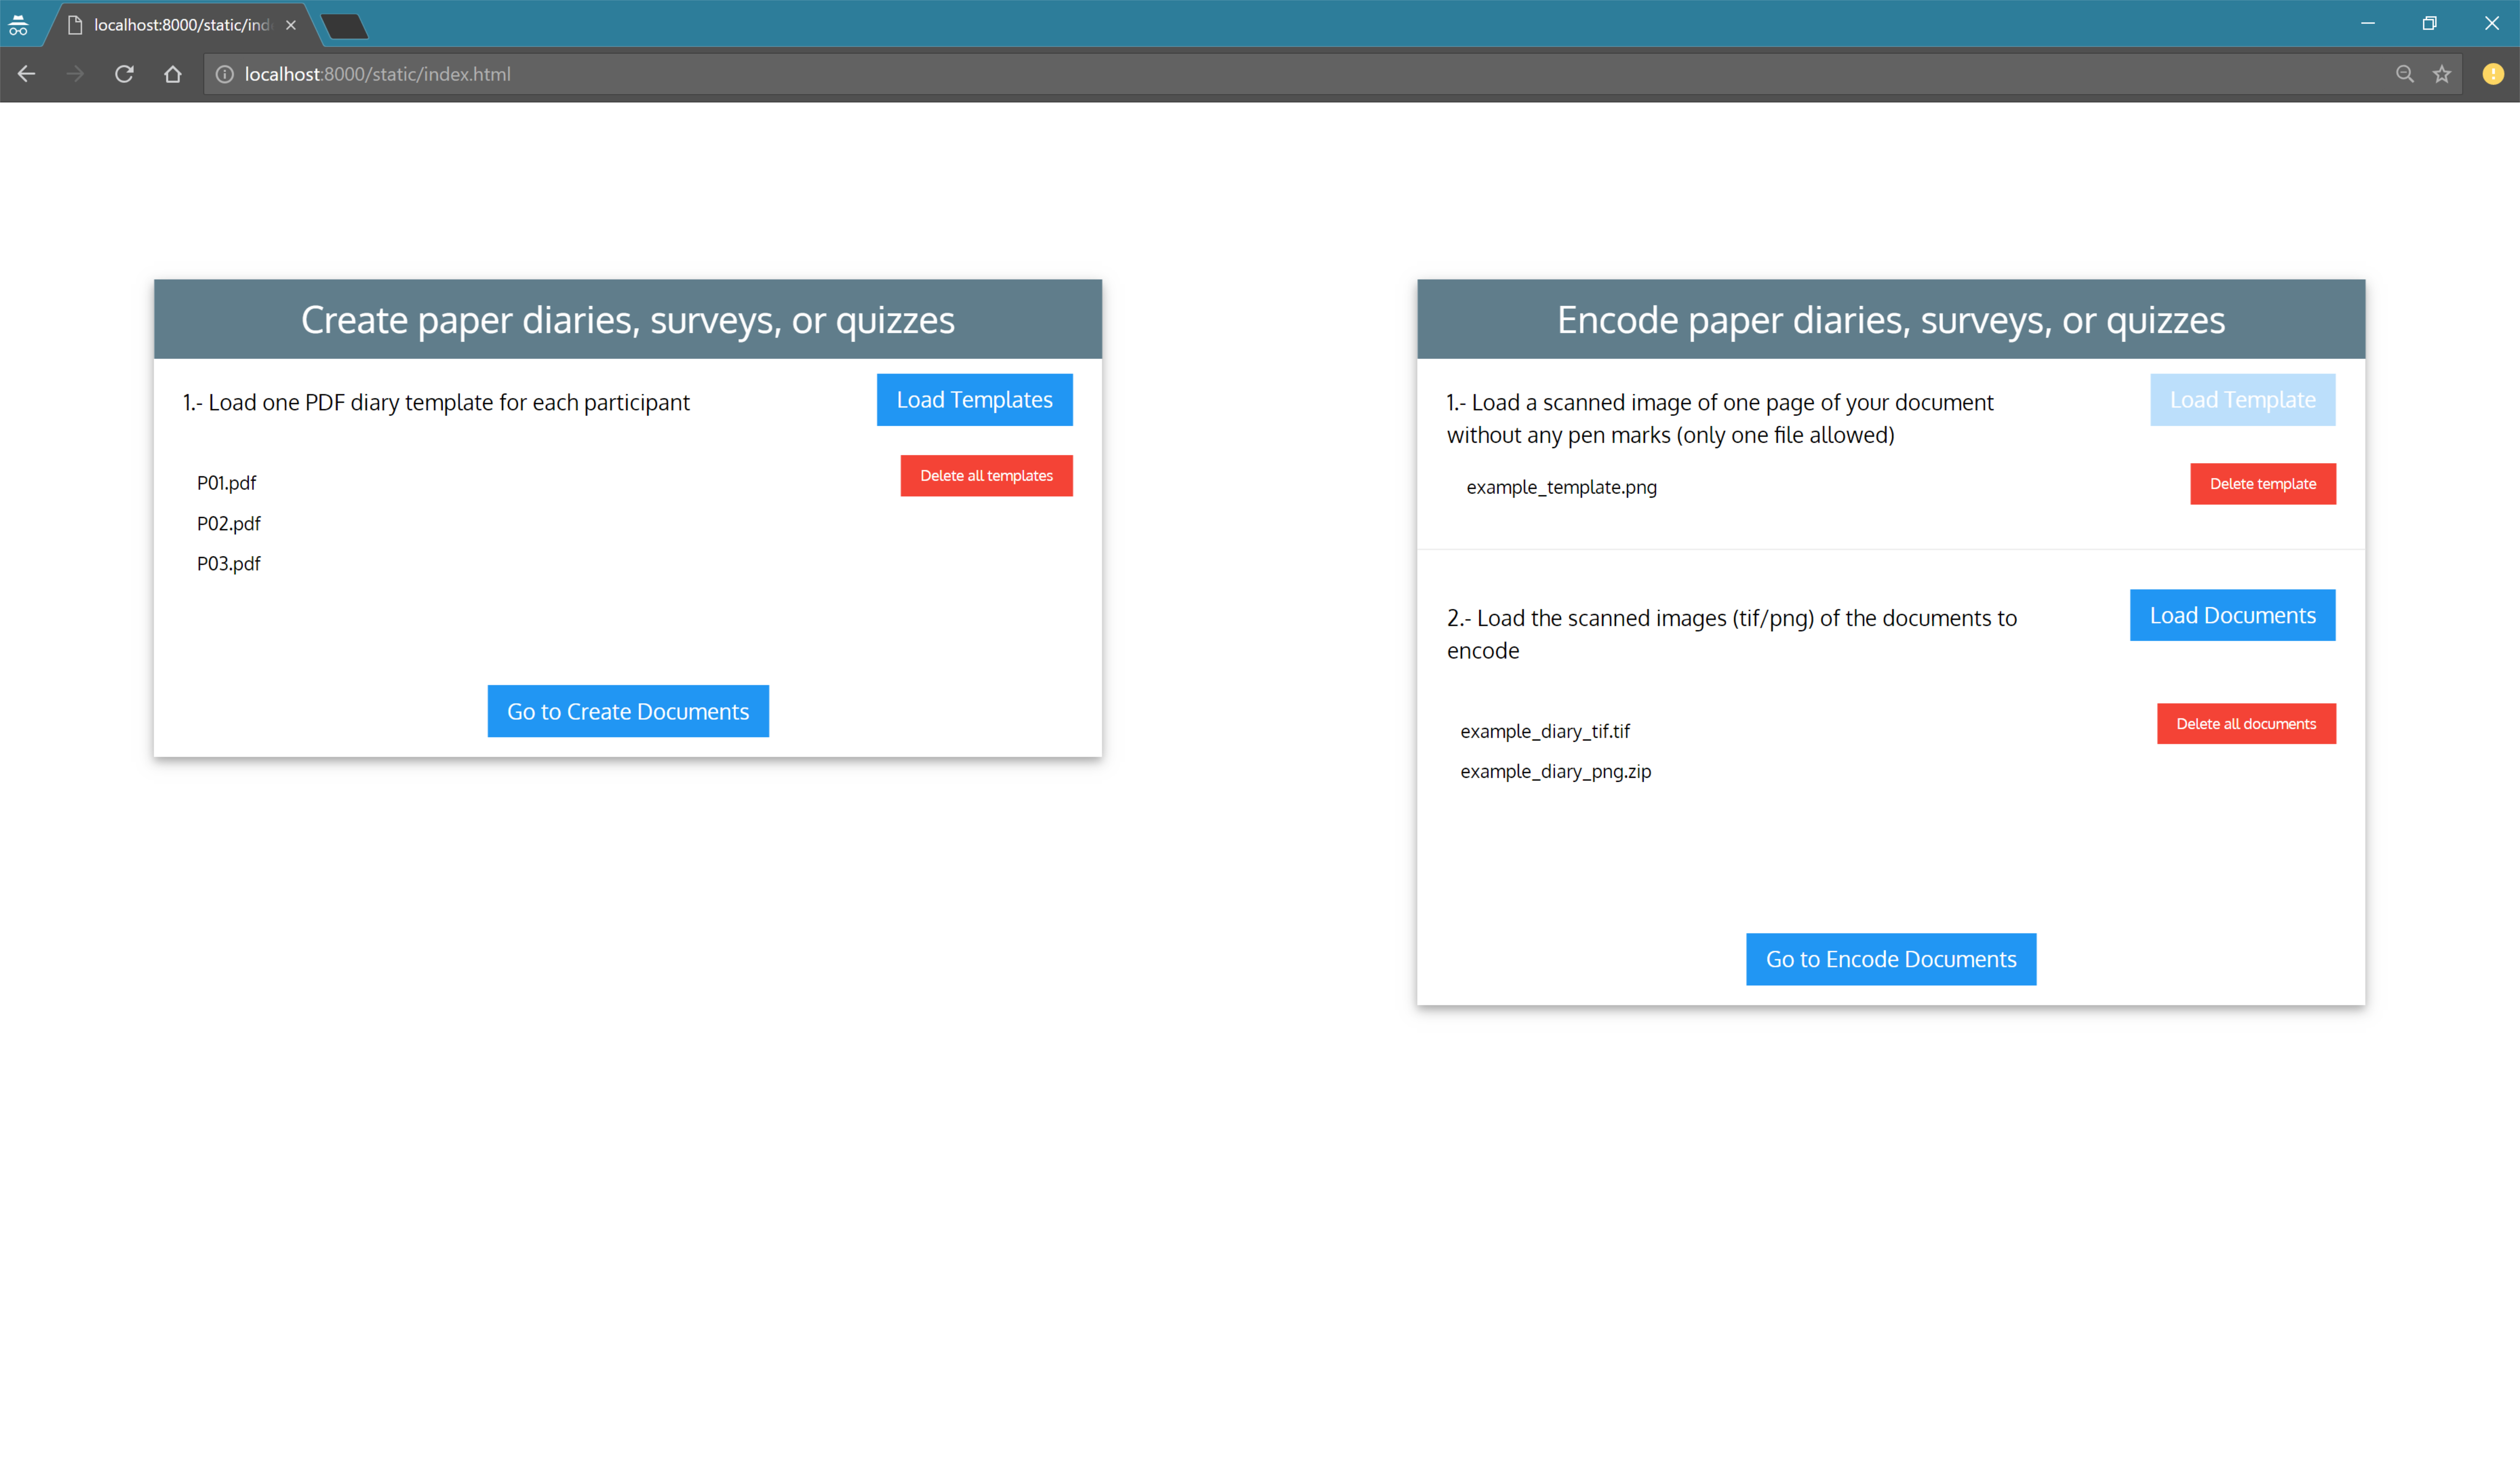The image size is (2520, 1465).
Task: Click the Delete template button
Action: [2262, 484]
